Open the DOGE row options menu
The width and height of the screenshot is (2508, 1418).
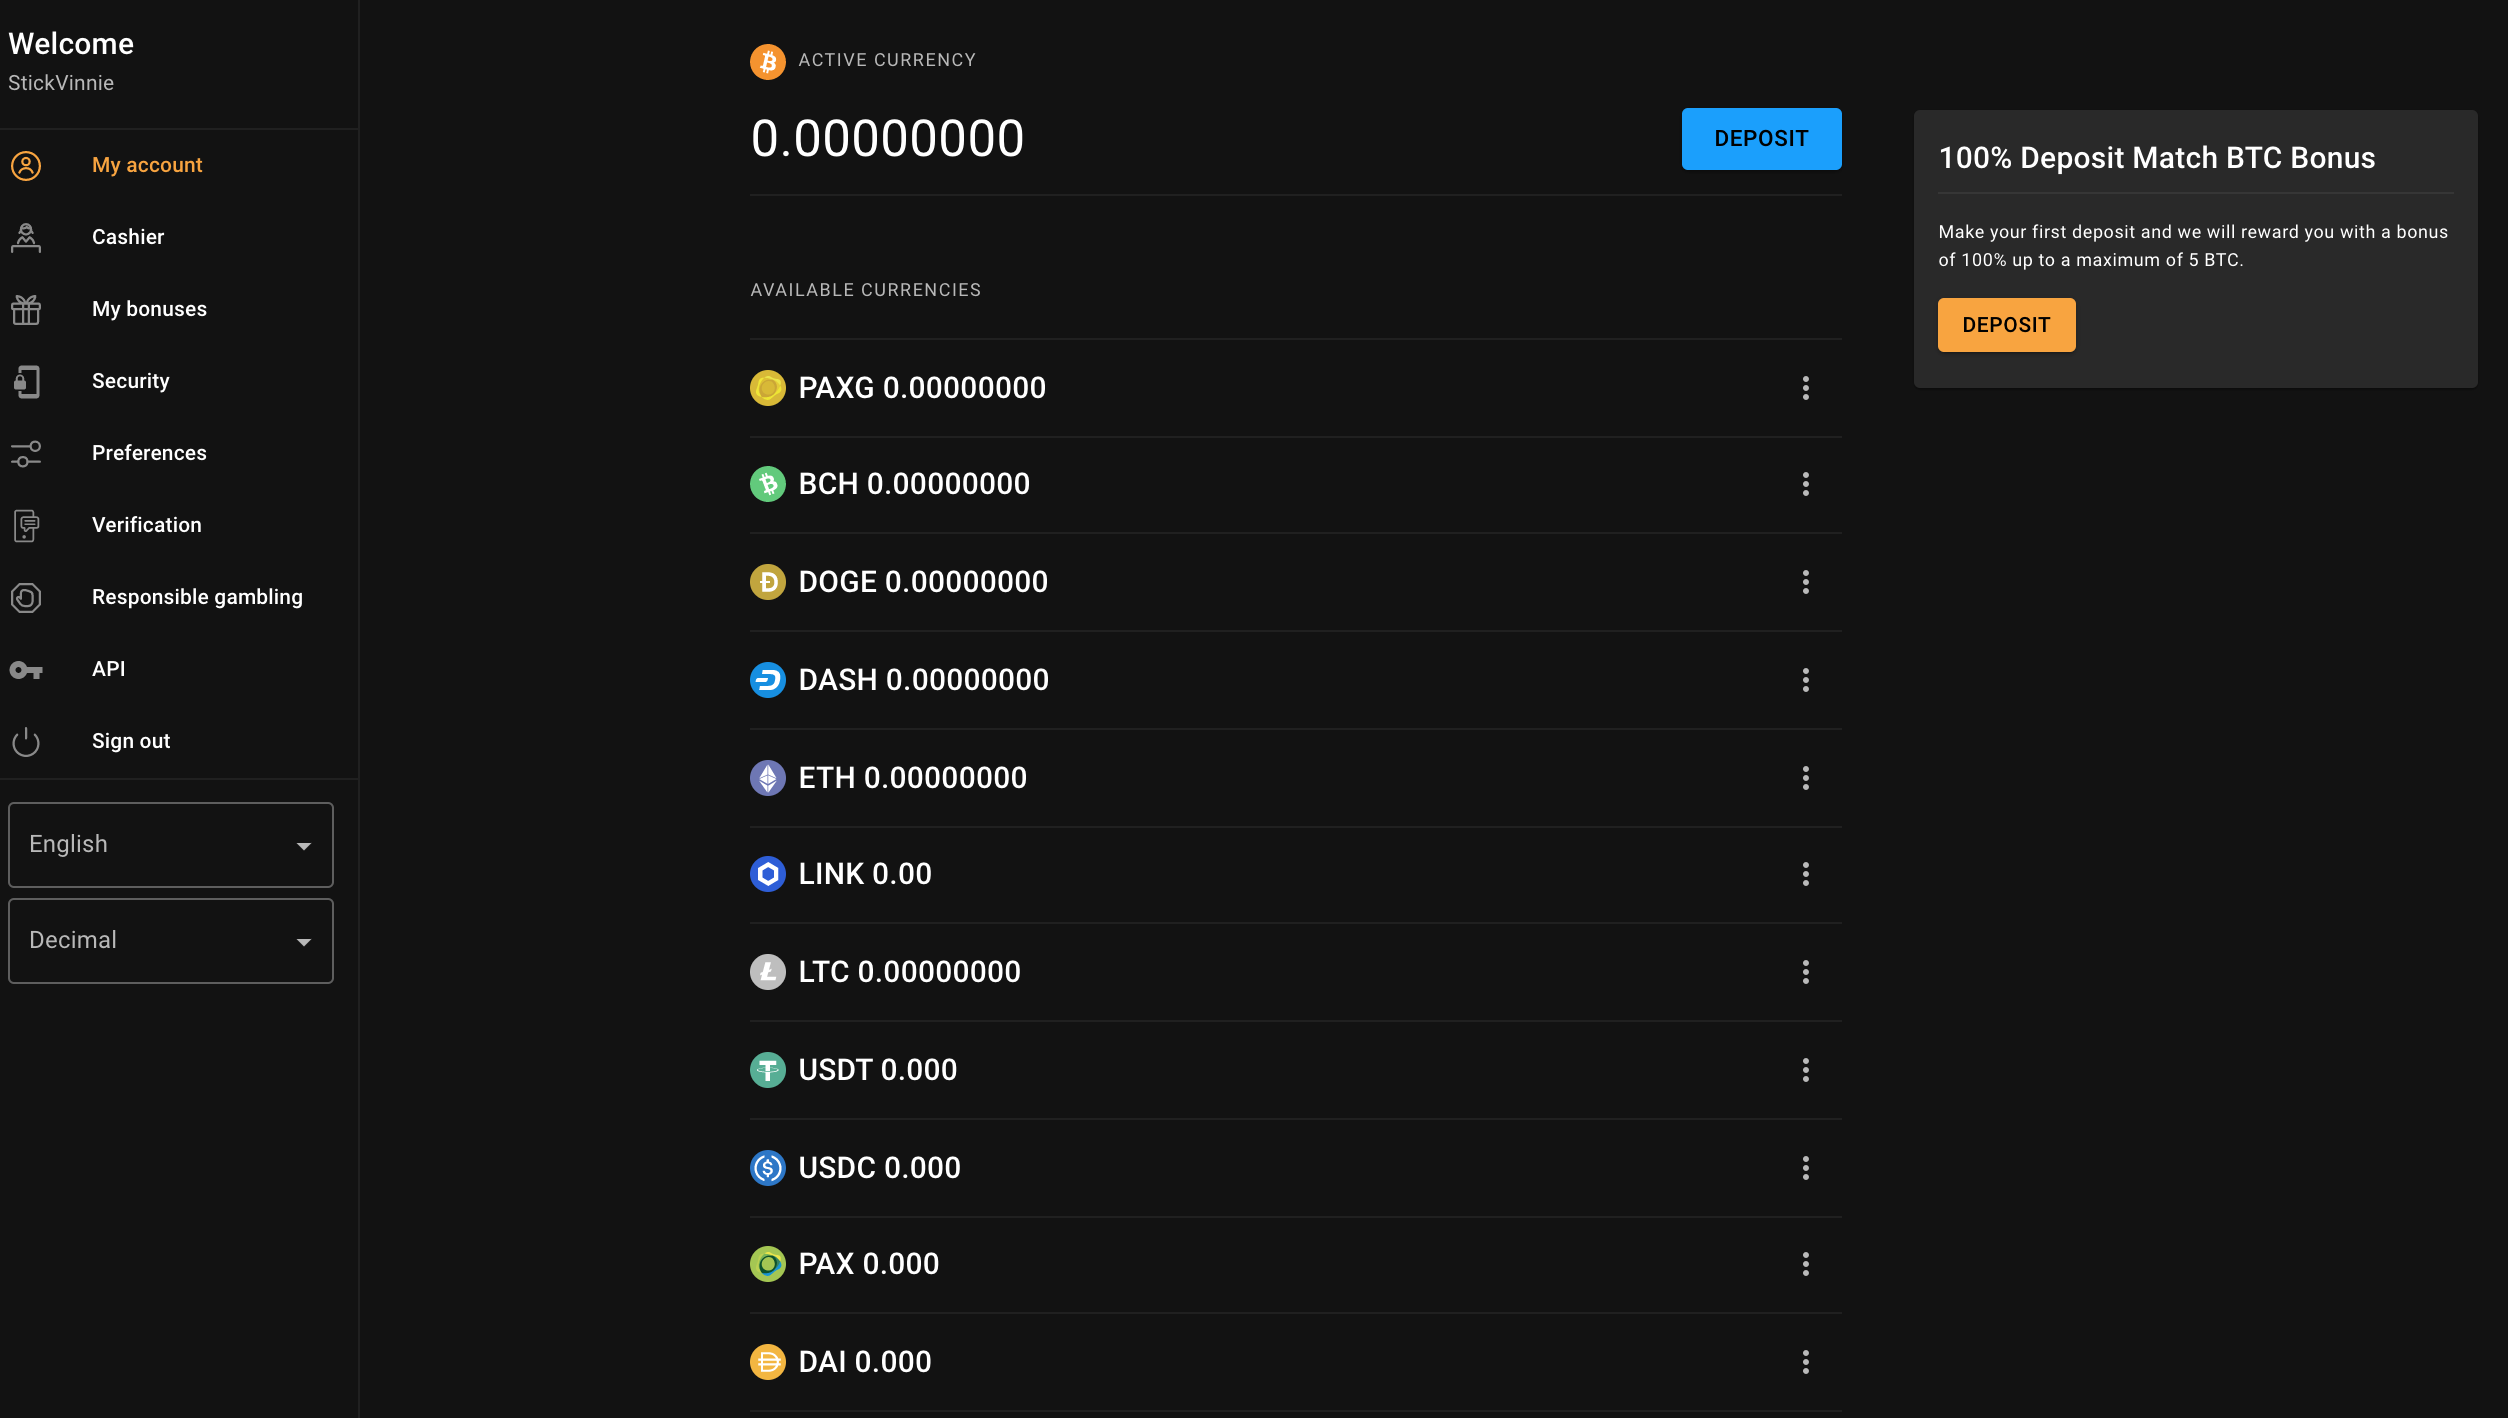[1805, 582]
